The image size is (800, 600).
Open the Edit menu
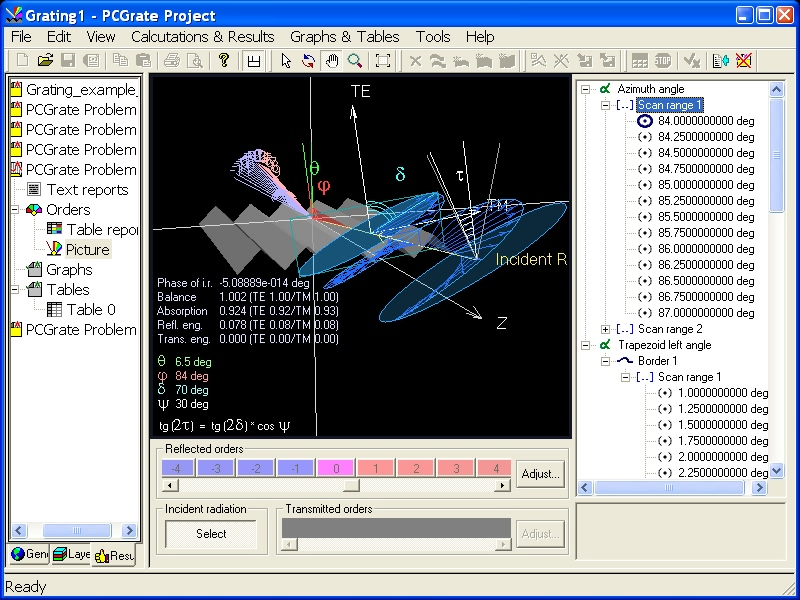[59, 37]
